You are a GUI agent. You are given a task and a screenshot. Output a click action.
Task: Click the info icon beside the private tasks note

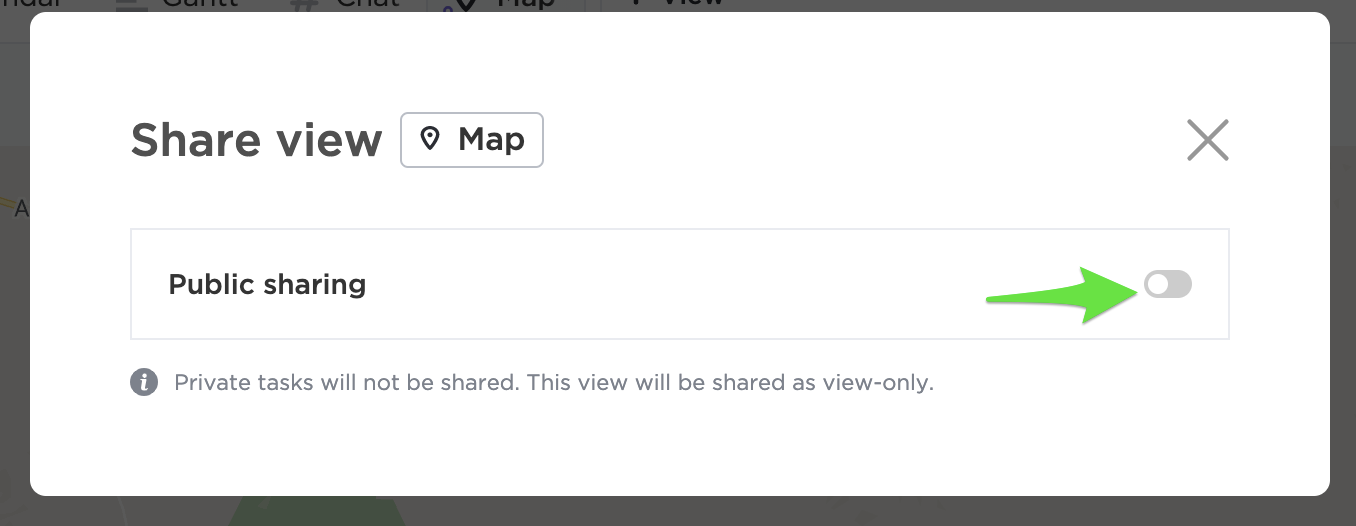click(x=144, y=382)
